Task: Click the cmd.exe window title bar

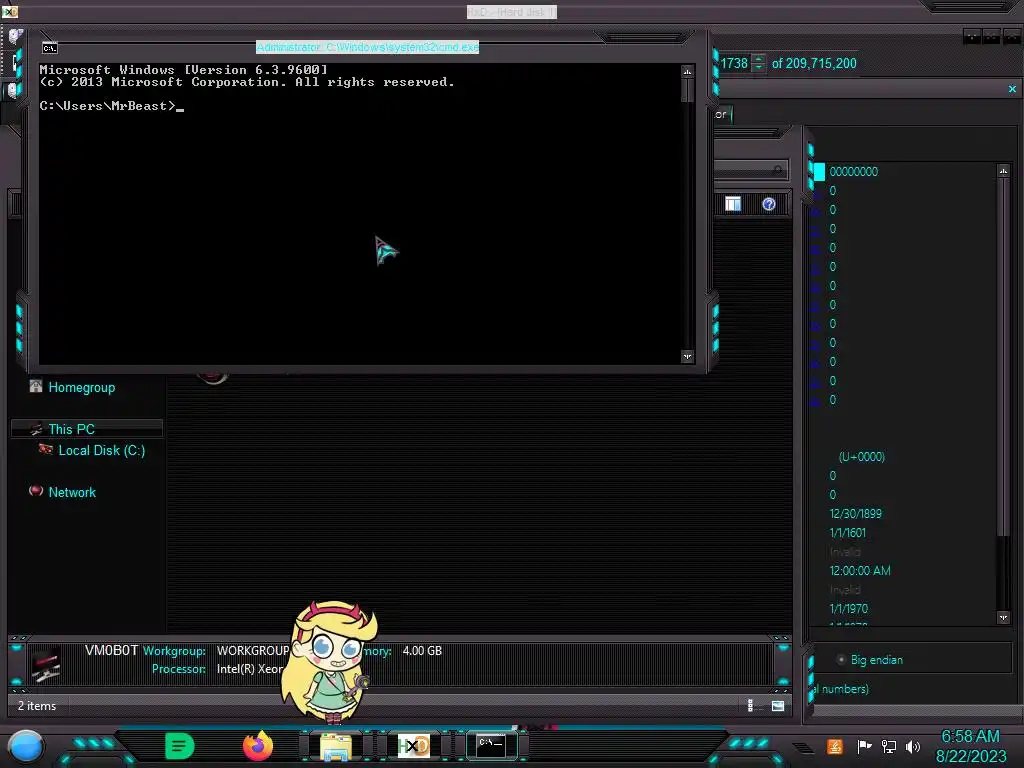Action: (x=367, y=47)
